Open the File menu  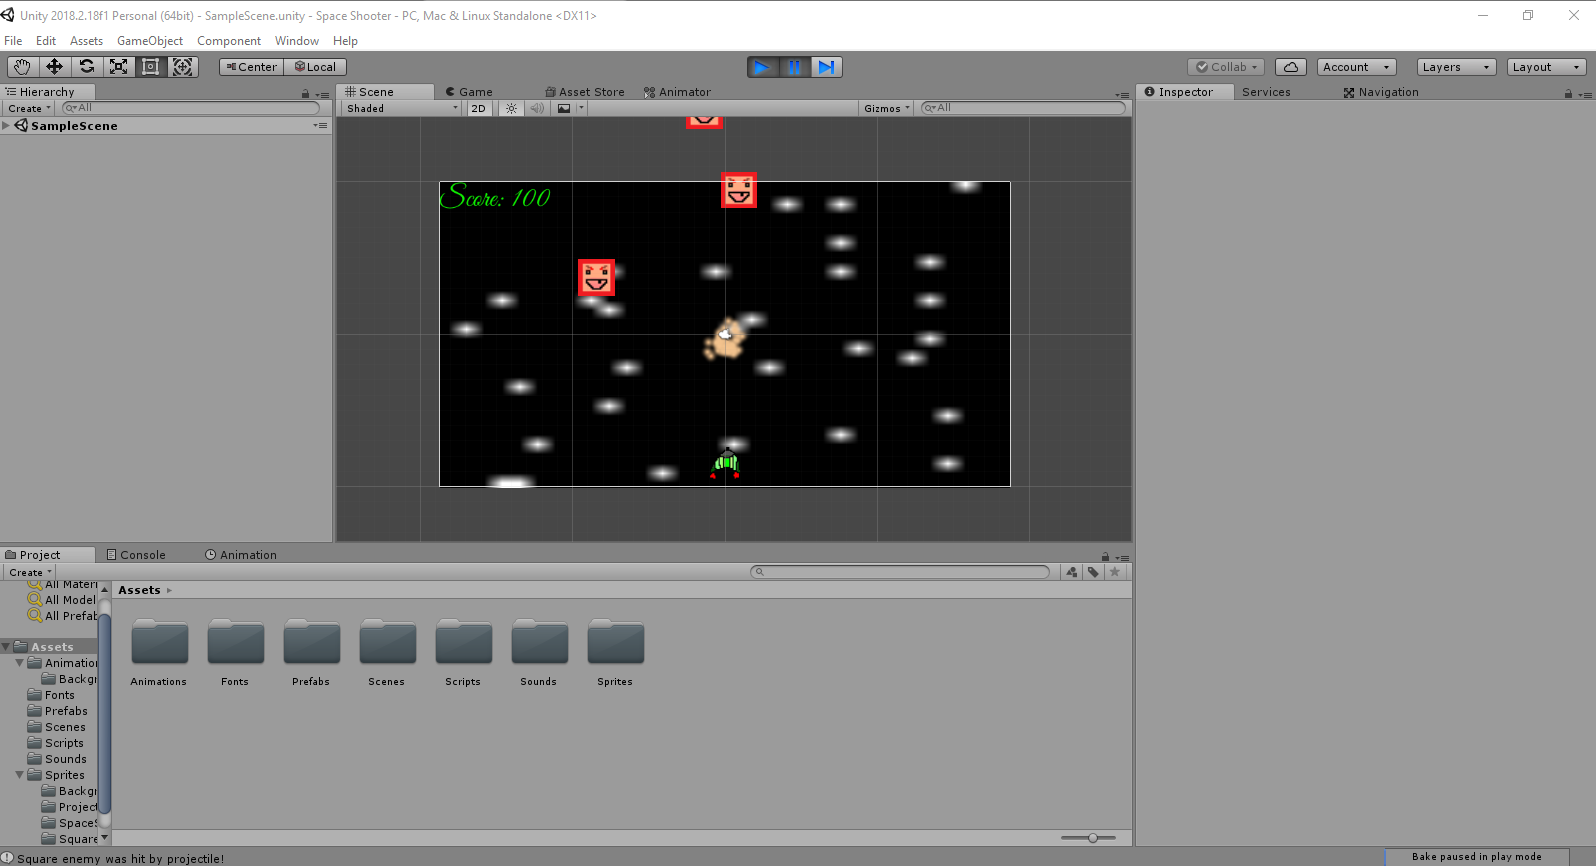13,41
